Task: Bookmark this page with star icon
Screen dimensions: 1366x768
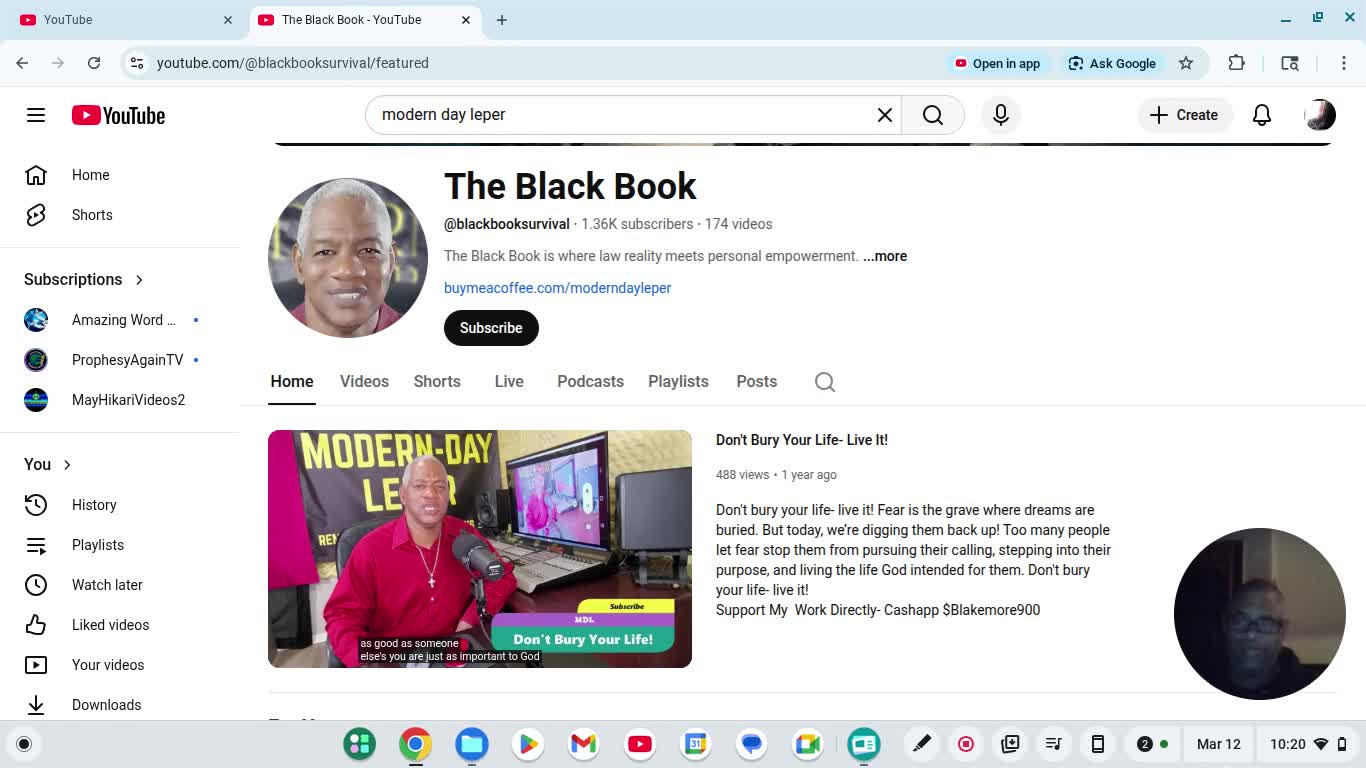Action: (x=1186, y=63)
